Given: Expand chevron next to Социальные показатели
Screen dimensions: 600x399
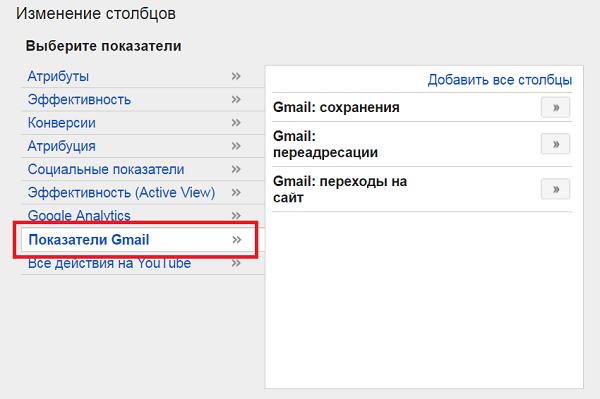Looking at the screenshot, I should [x=236, y=169].
